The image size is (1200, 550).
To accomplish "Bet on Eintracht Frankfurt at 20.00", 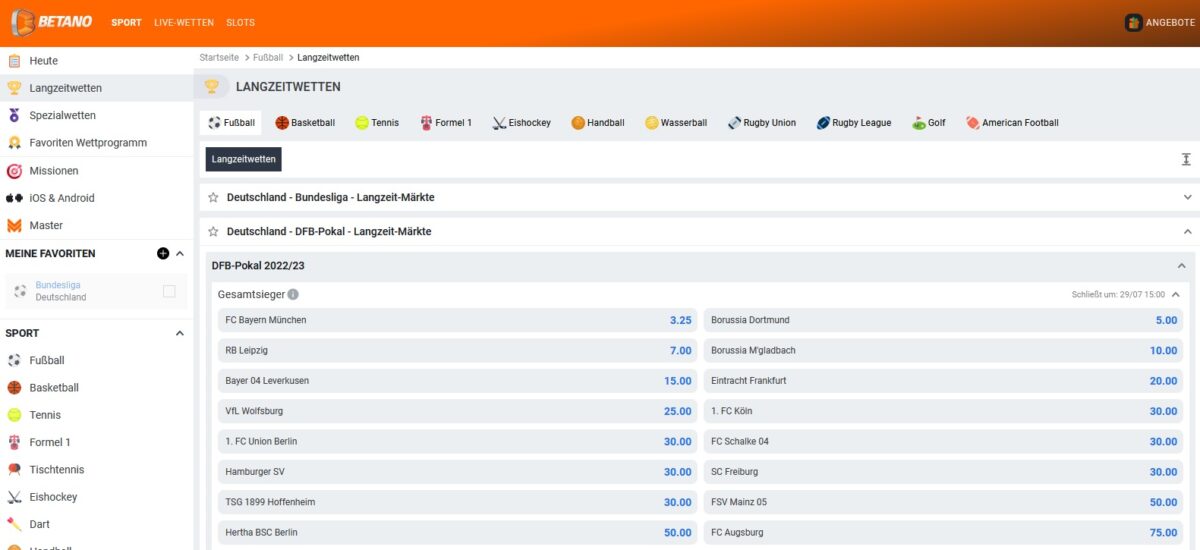I will tap(943, 381).
